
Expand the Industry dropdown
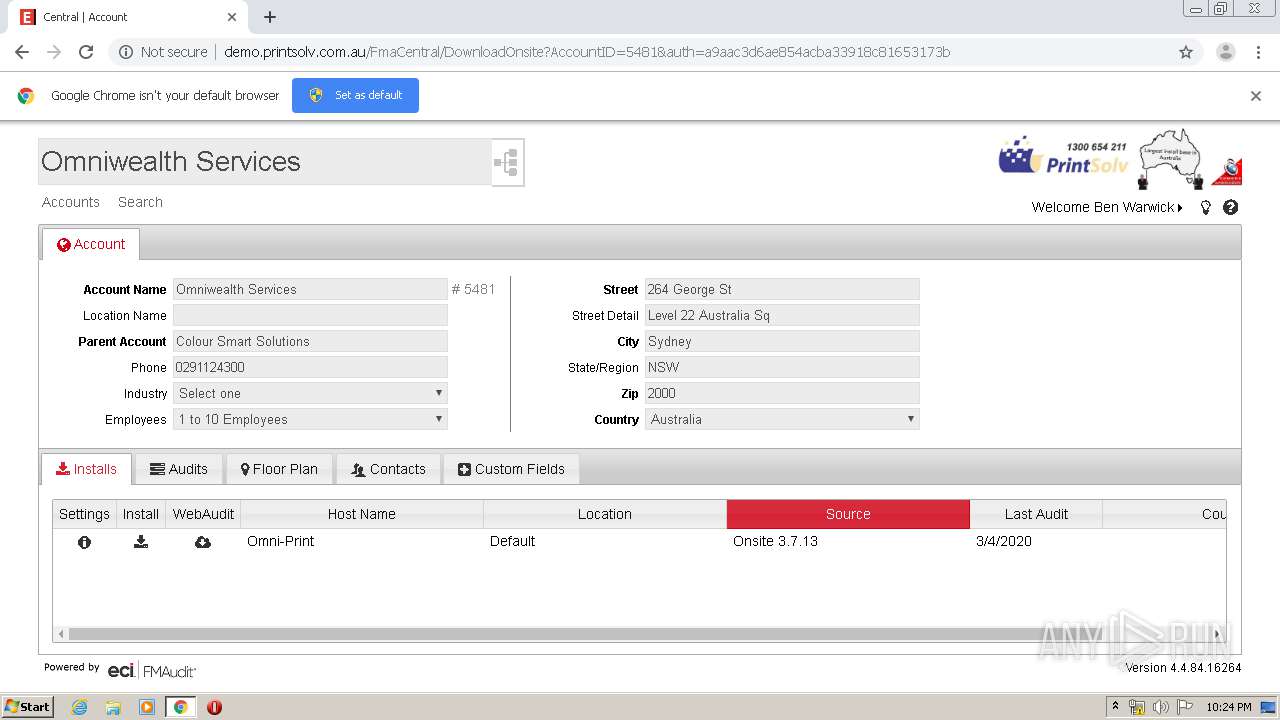[310, 393]
